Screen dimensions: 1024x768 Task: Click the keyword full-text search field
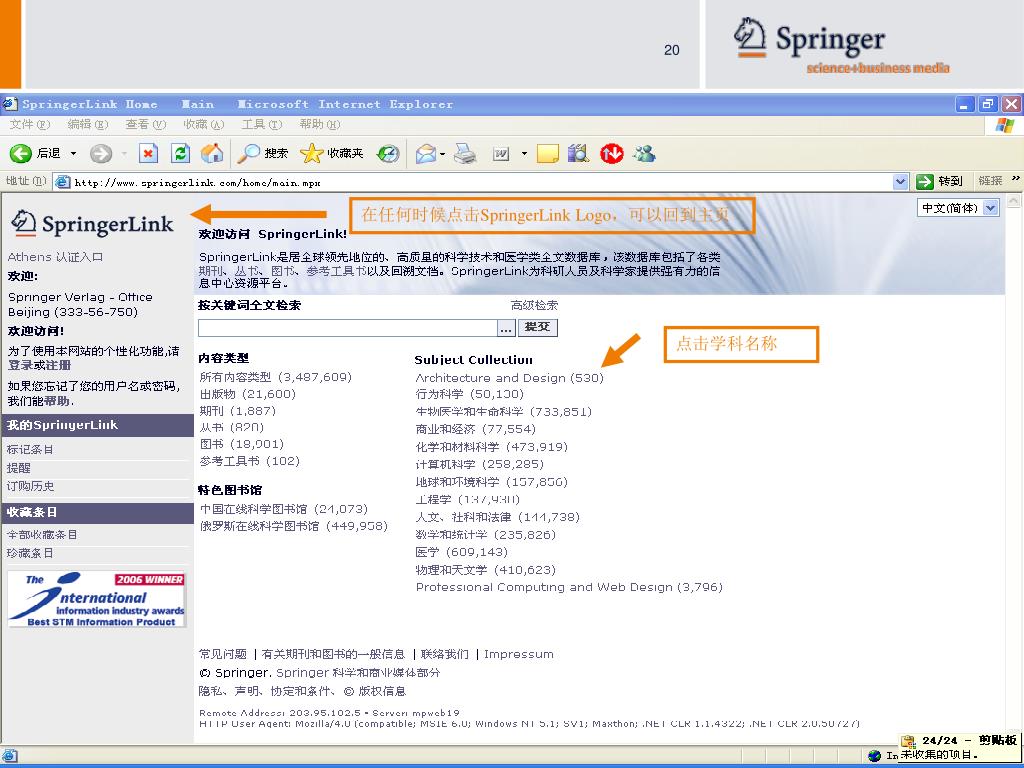point(347,328)
